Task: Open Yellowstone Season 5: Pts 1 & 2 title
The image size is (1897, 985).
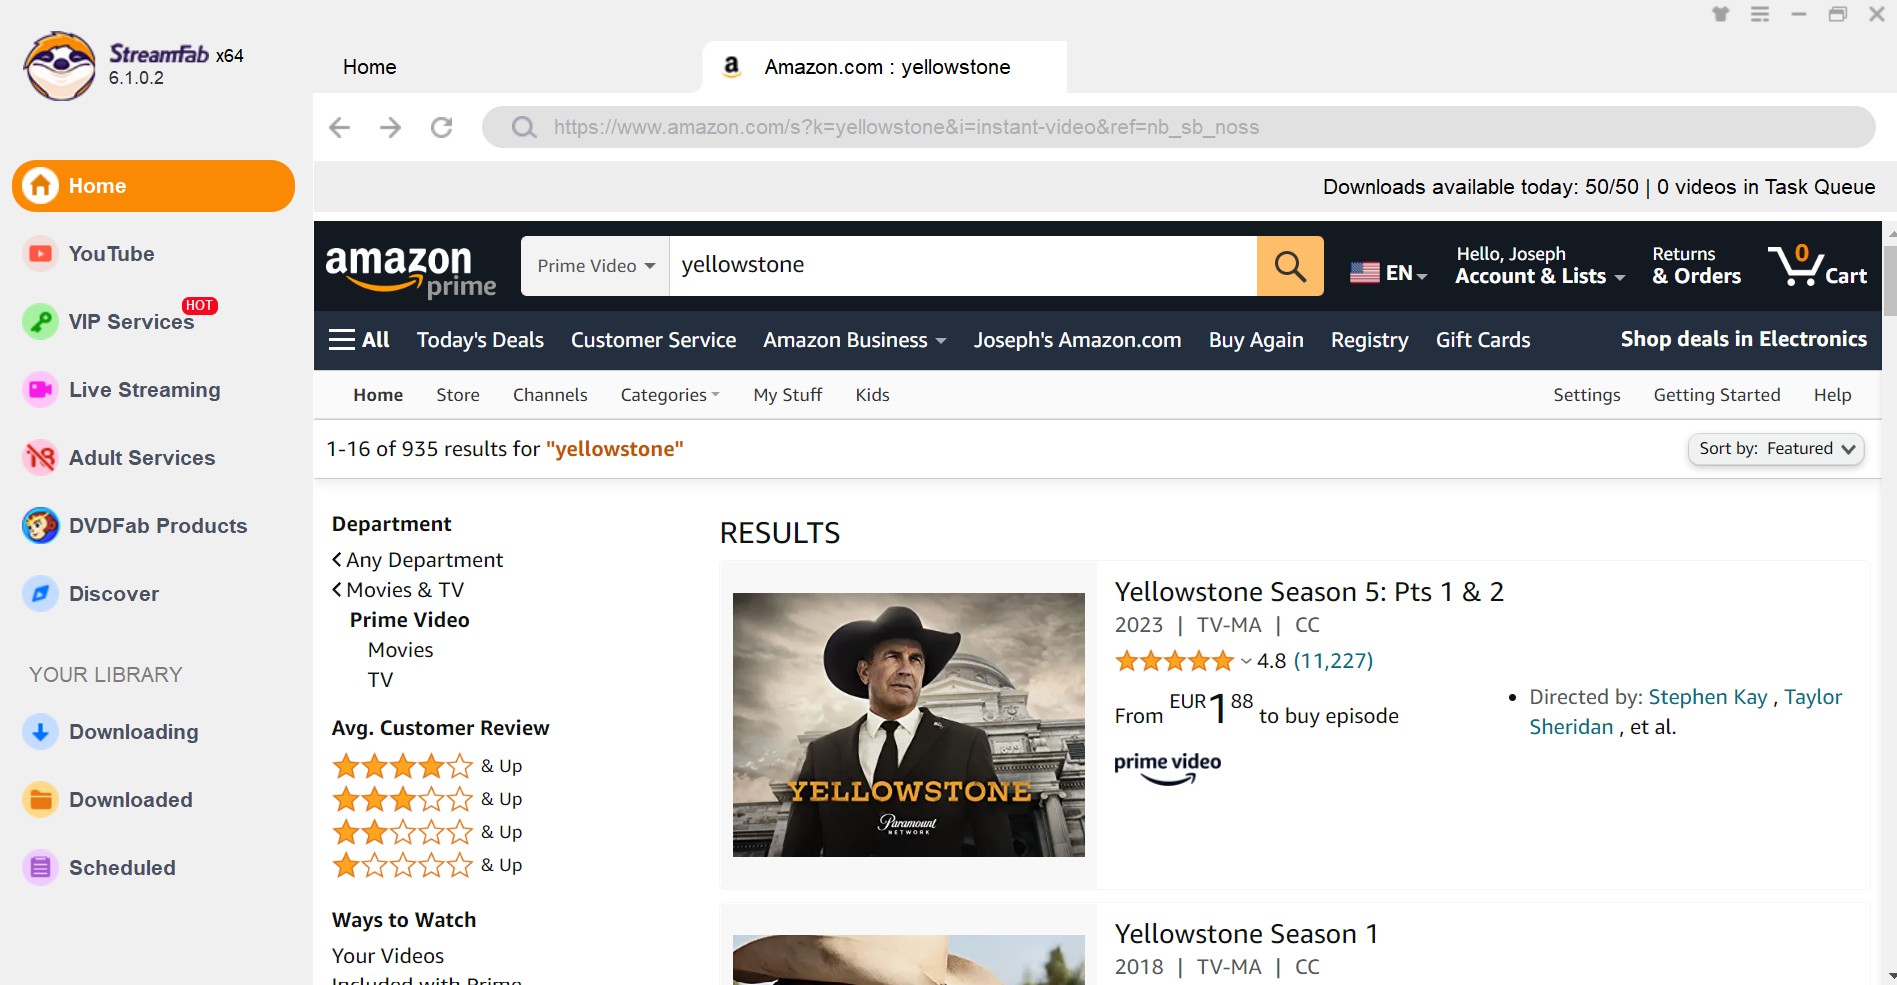Action: coord(1309,592)
